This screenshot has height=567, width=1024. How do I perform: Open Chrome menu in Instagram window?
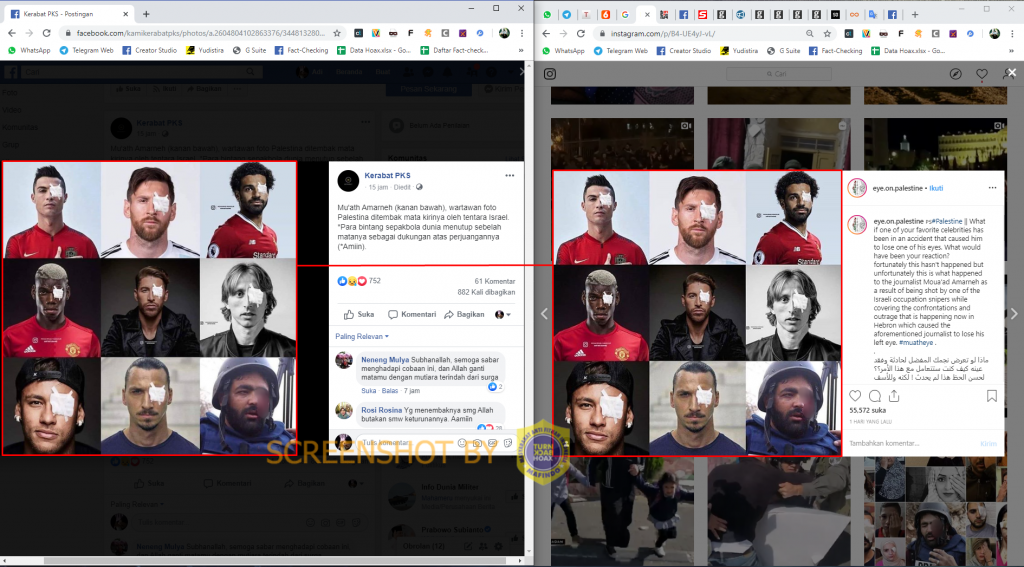tap(1012, 33)
